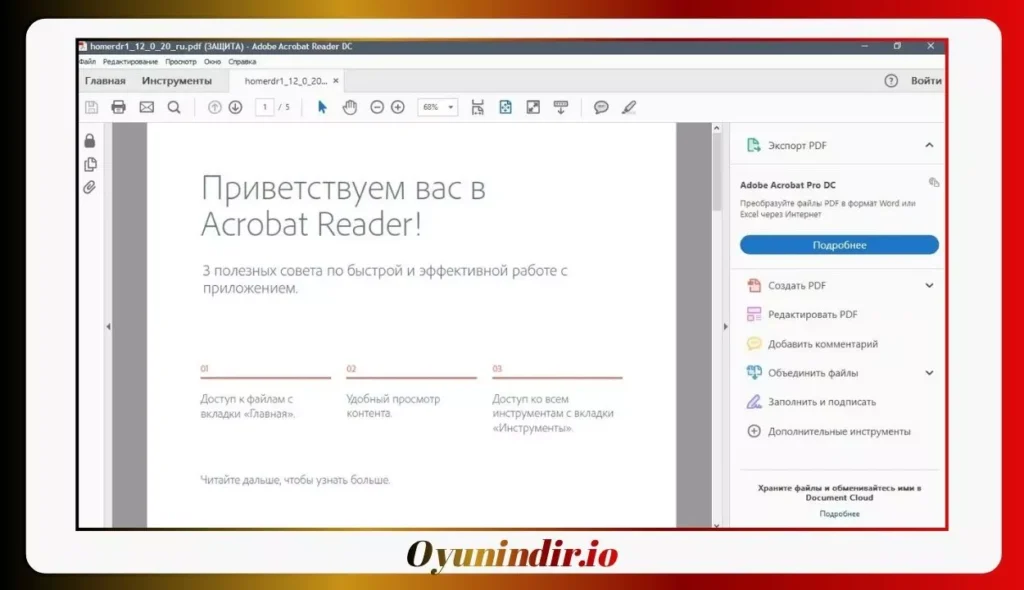Select the homerdr1_12_0_20 document tab
The width and height of the screenshot is (1024, 590).
pyautogui.click(x=285, y=81)
